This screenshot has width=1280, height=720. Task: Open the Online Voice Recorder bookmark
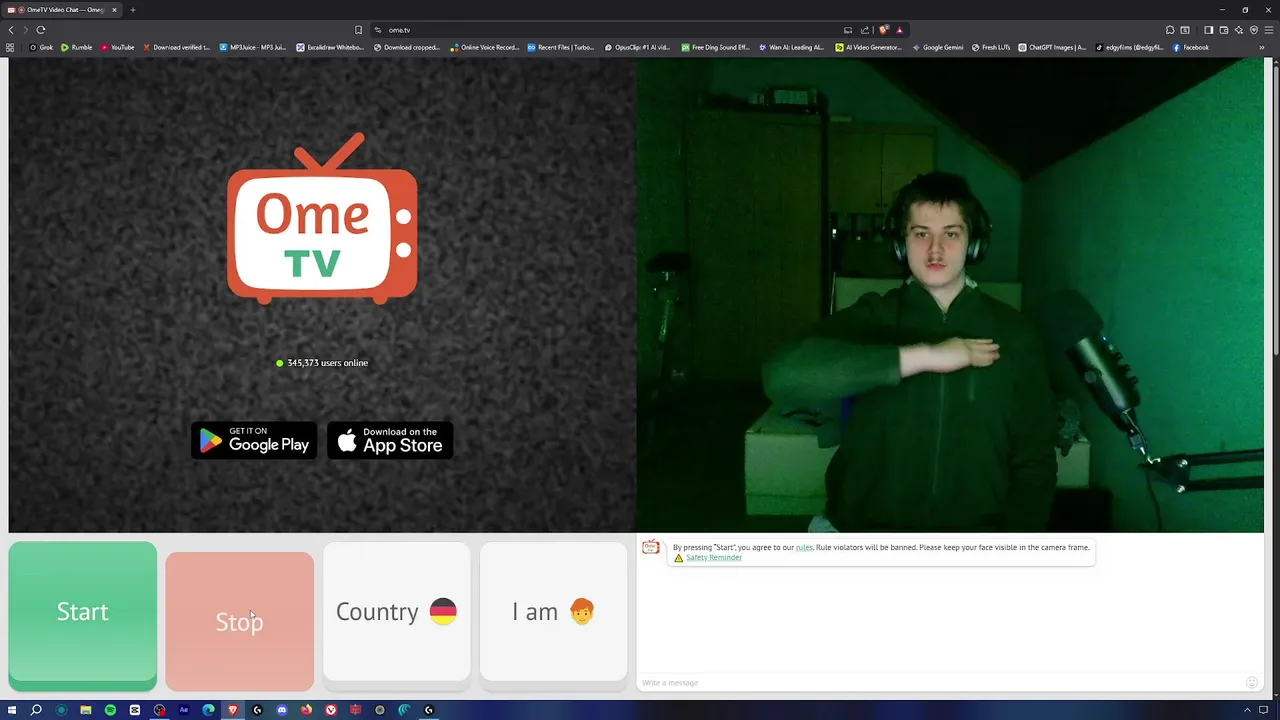(x=485, y=47)
